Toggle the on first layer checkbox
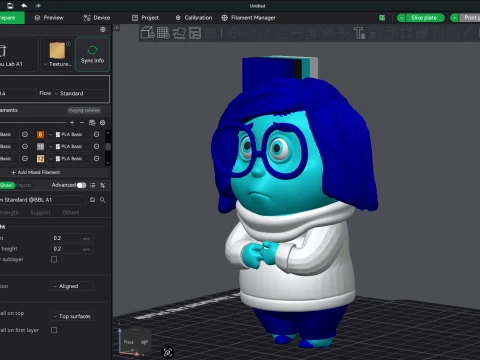The width and height of the screenshot is (480, 360). coord(54,330)
